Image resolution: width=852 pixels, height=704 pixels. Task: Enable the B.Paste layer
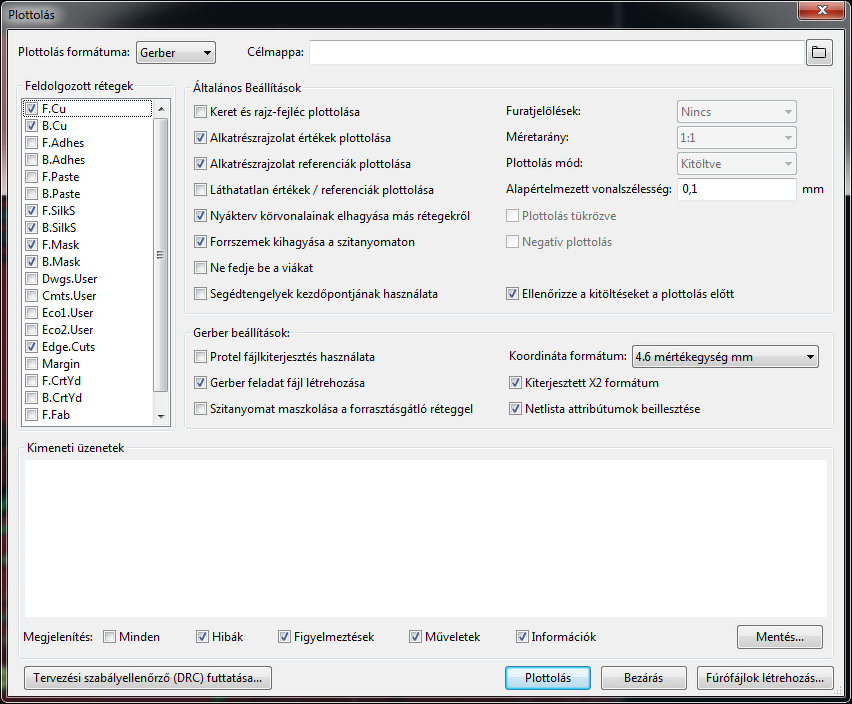point(32,193)
